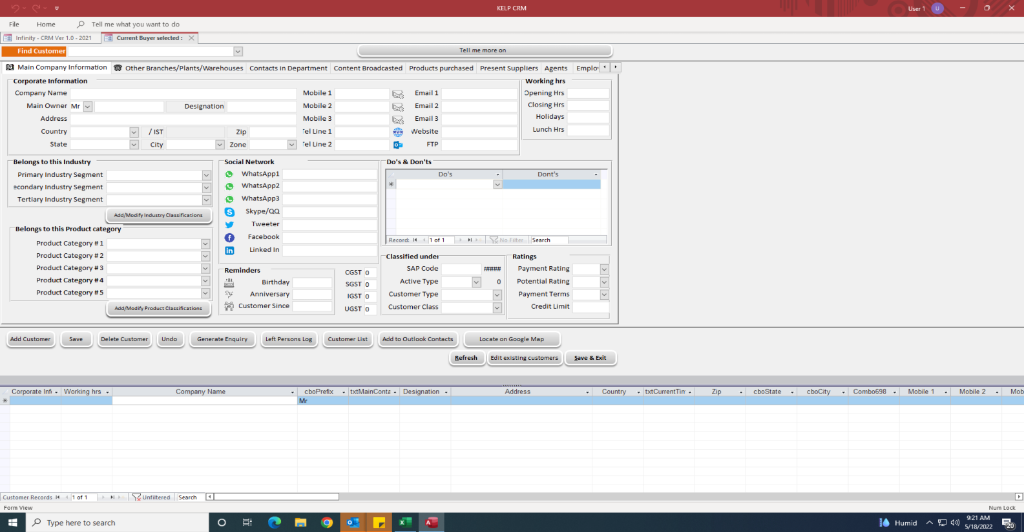Click the Skype/QQ icon
The image size is (1024, 532).
[x=229, y=212]
